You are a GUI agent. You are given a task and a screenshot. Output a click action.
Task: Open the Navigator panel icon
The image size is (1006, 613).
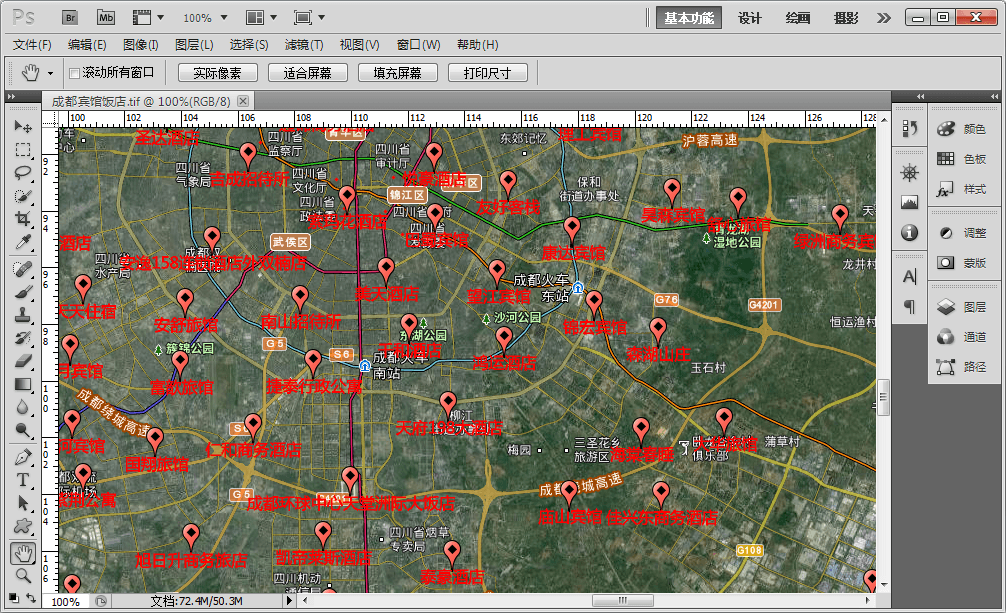909,173
